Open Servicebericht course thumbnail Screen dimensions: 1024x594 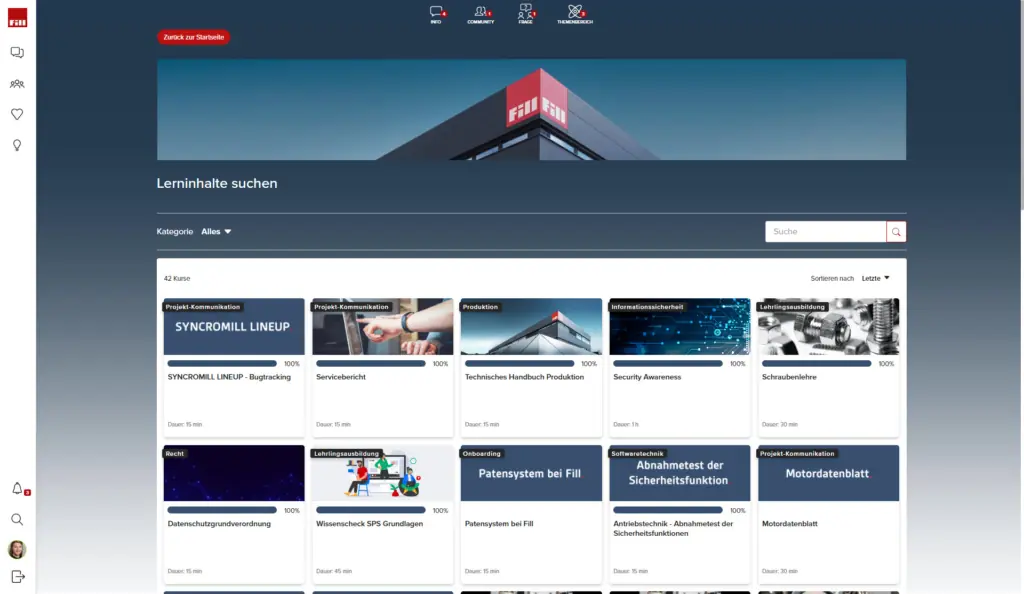pos(383,326)
